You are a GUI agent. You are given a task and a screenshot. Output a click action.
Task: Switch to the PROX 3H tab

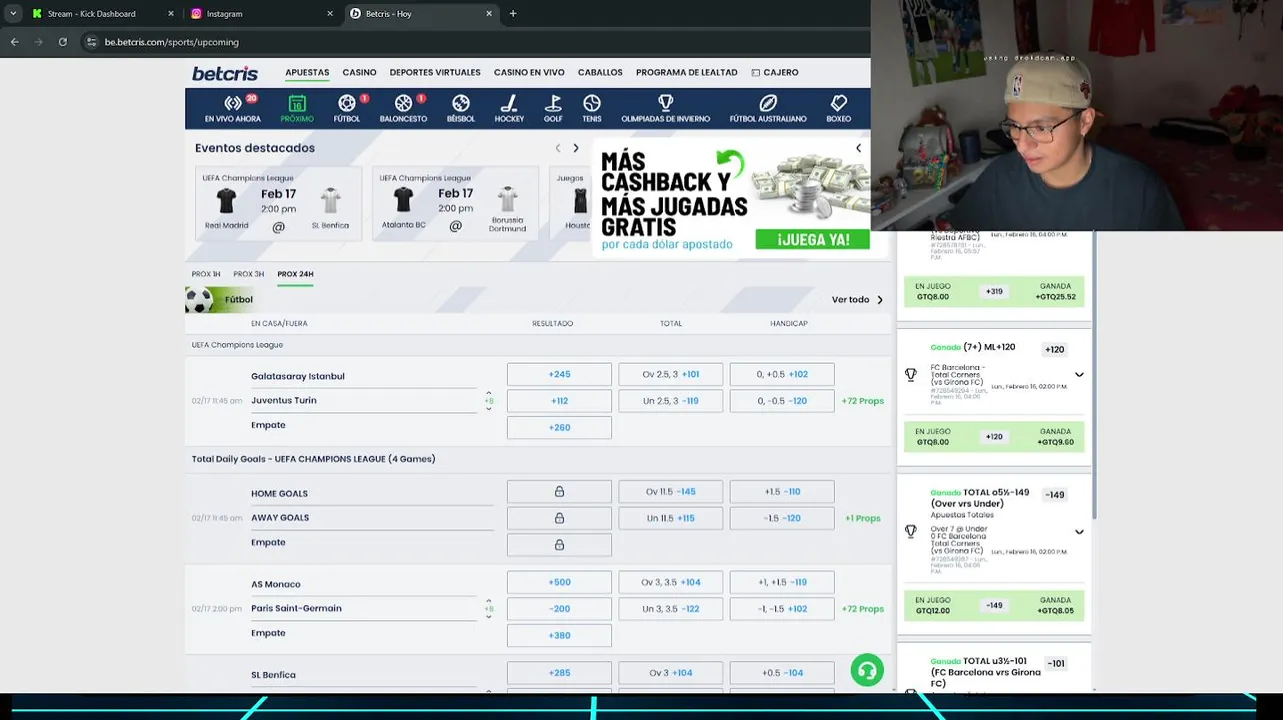[249, 274]
